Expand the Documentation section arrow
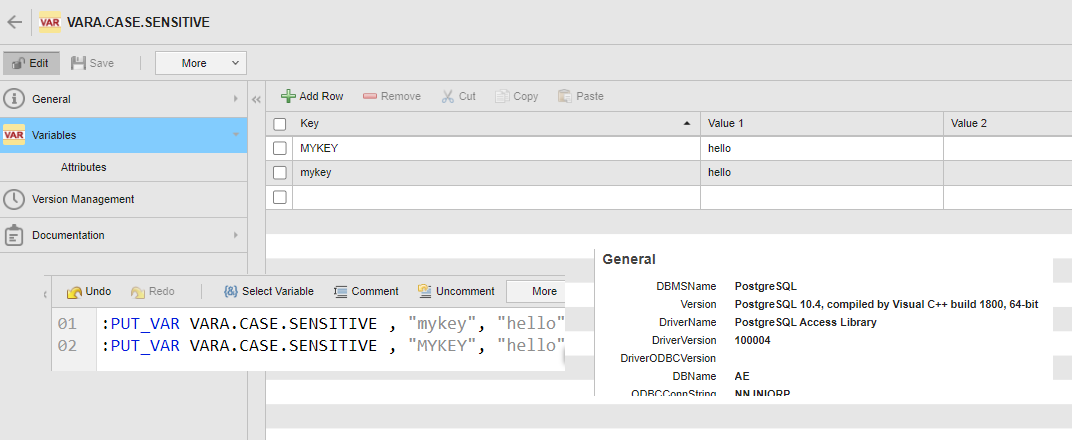Viewport: 1072px width, 440px height. 236,235
